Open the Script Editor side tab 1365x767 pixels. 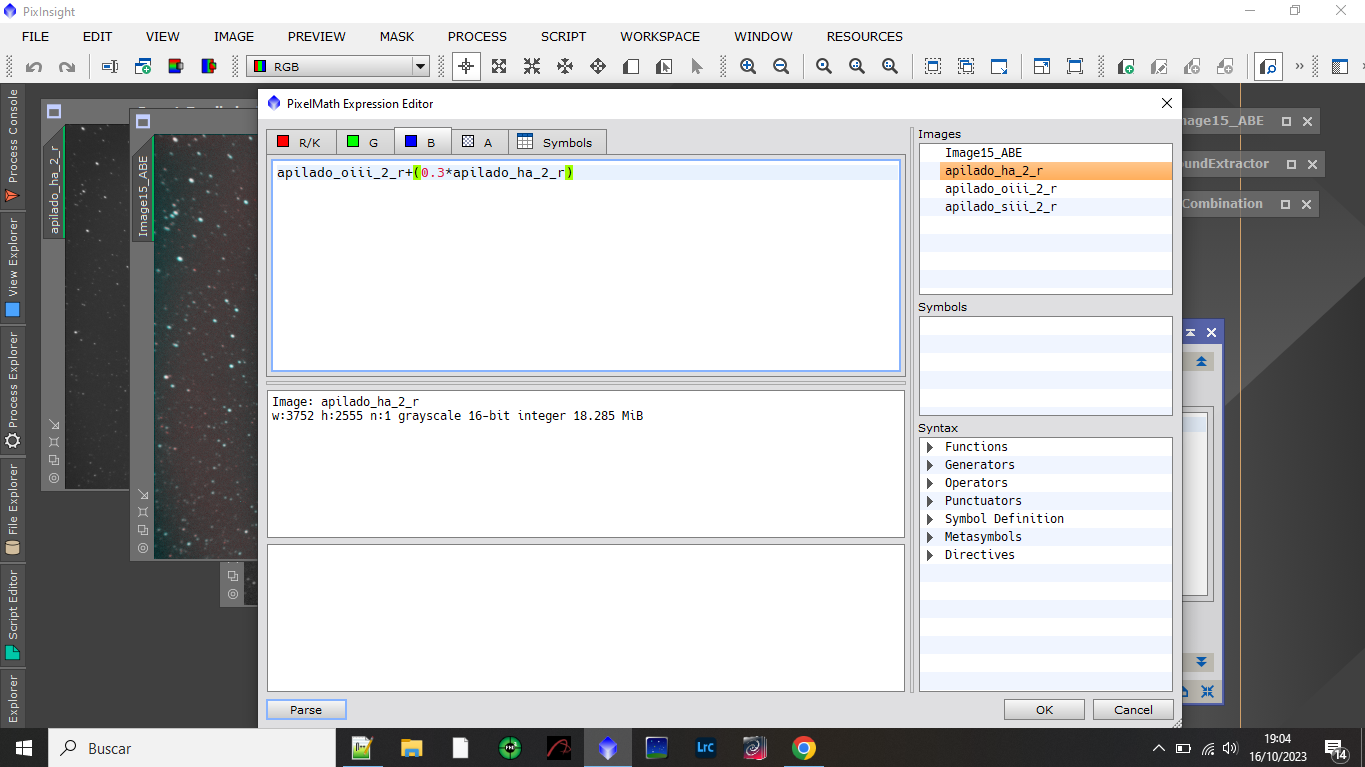13,614
